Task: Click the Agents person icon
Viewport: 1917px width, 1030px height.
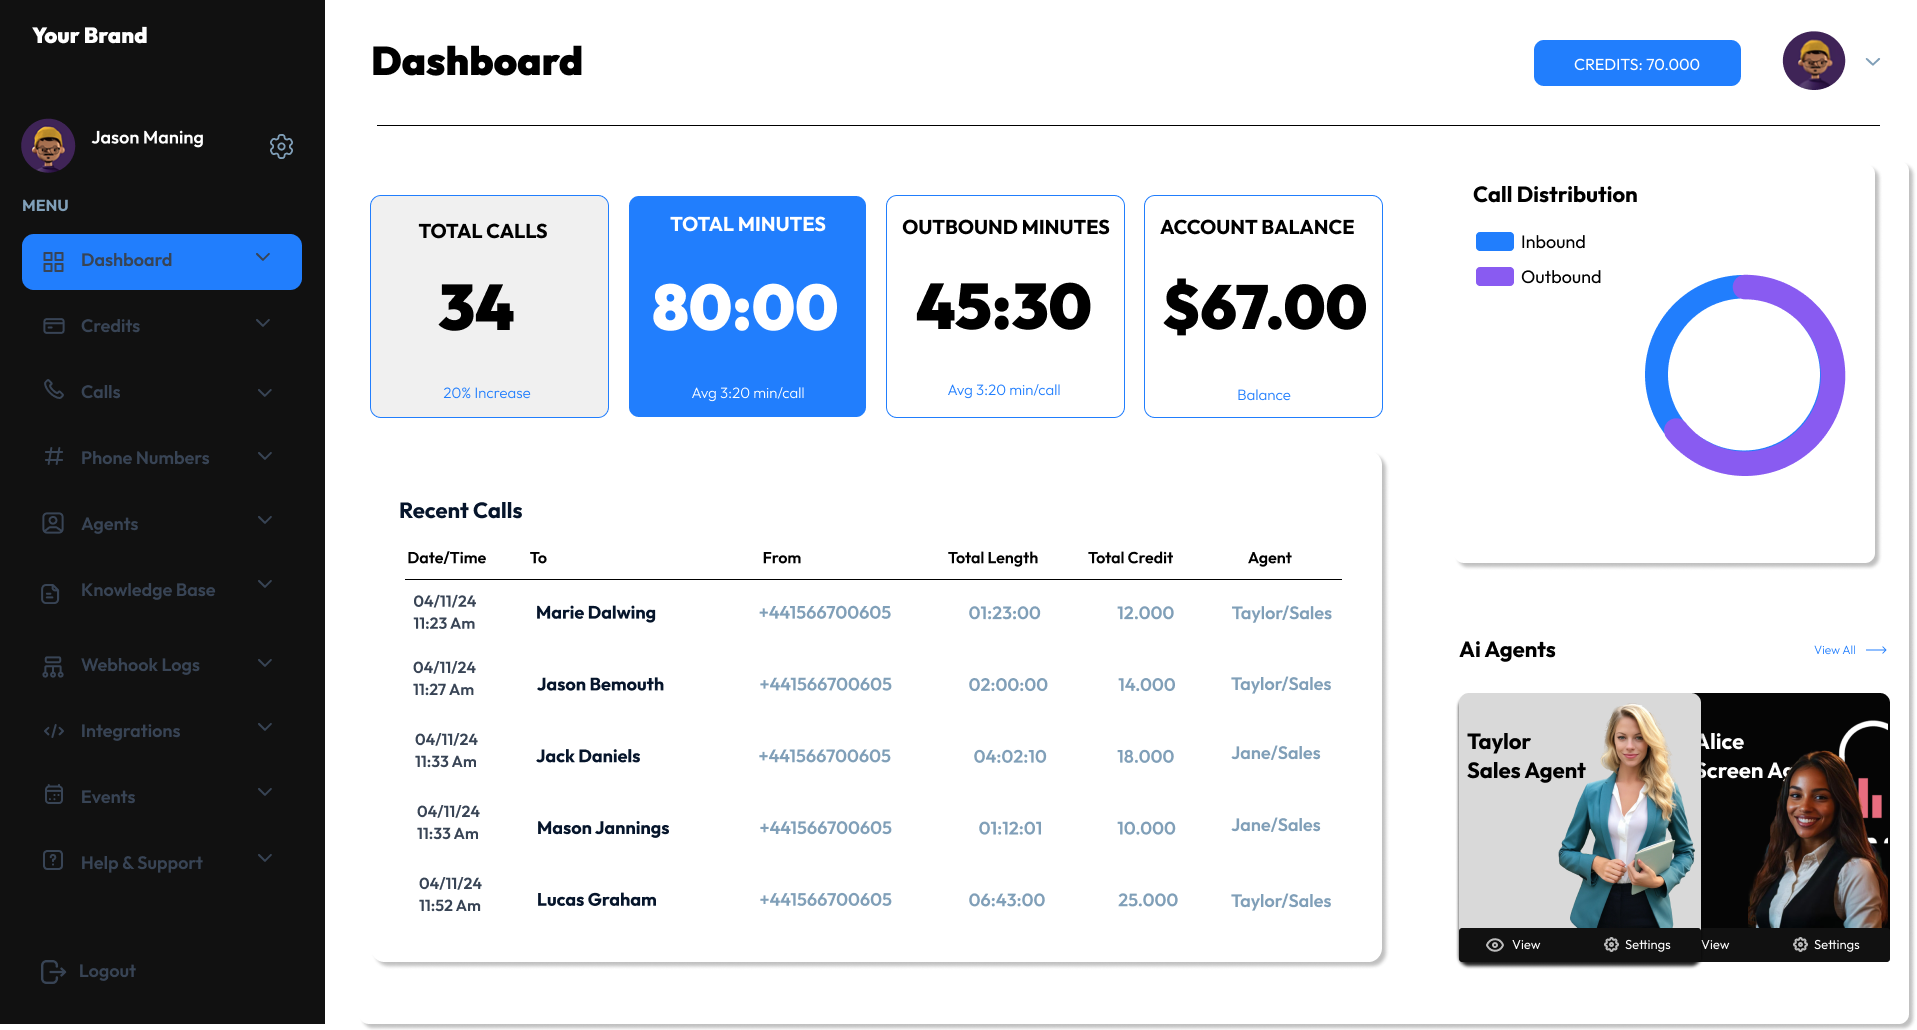Action: click(x=54, y=523)
